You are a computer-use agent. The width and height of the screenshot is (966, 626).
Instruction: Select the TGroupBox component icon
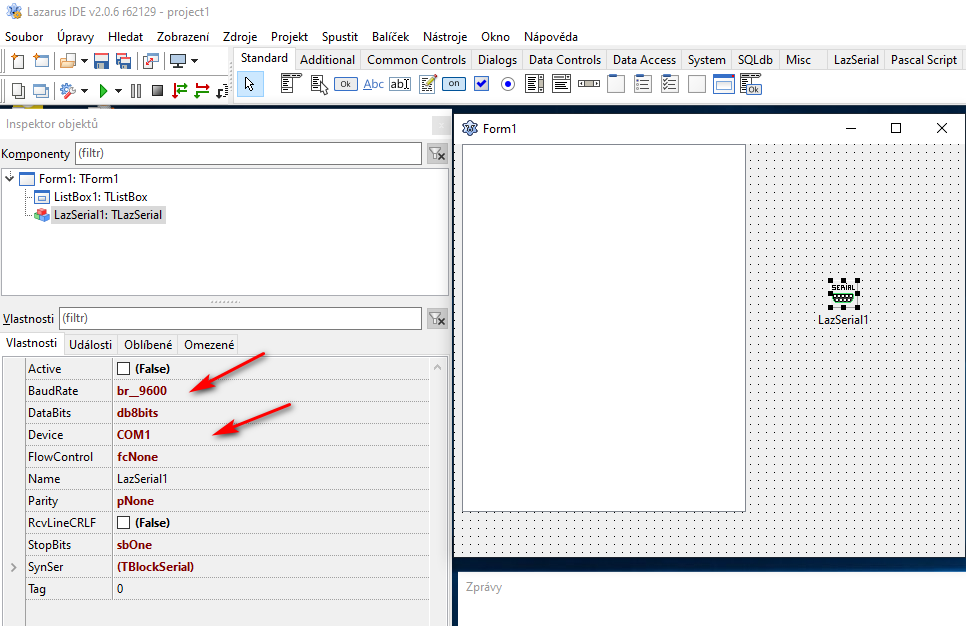pos(616,84)
